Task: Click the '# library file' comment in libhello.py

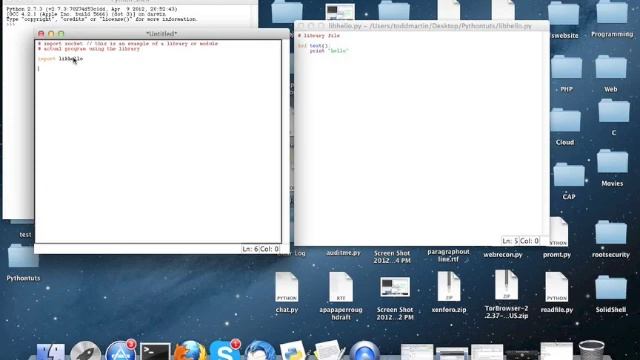Action: coord(319,36)
